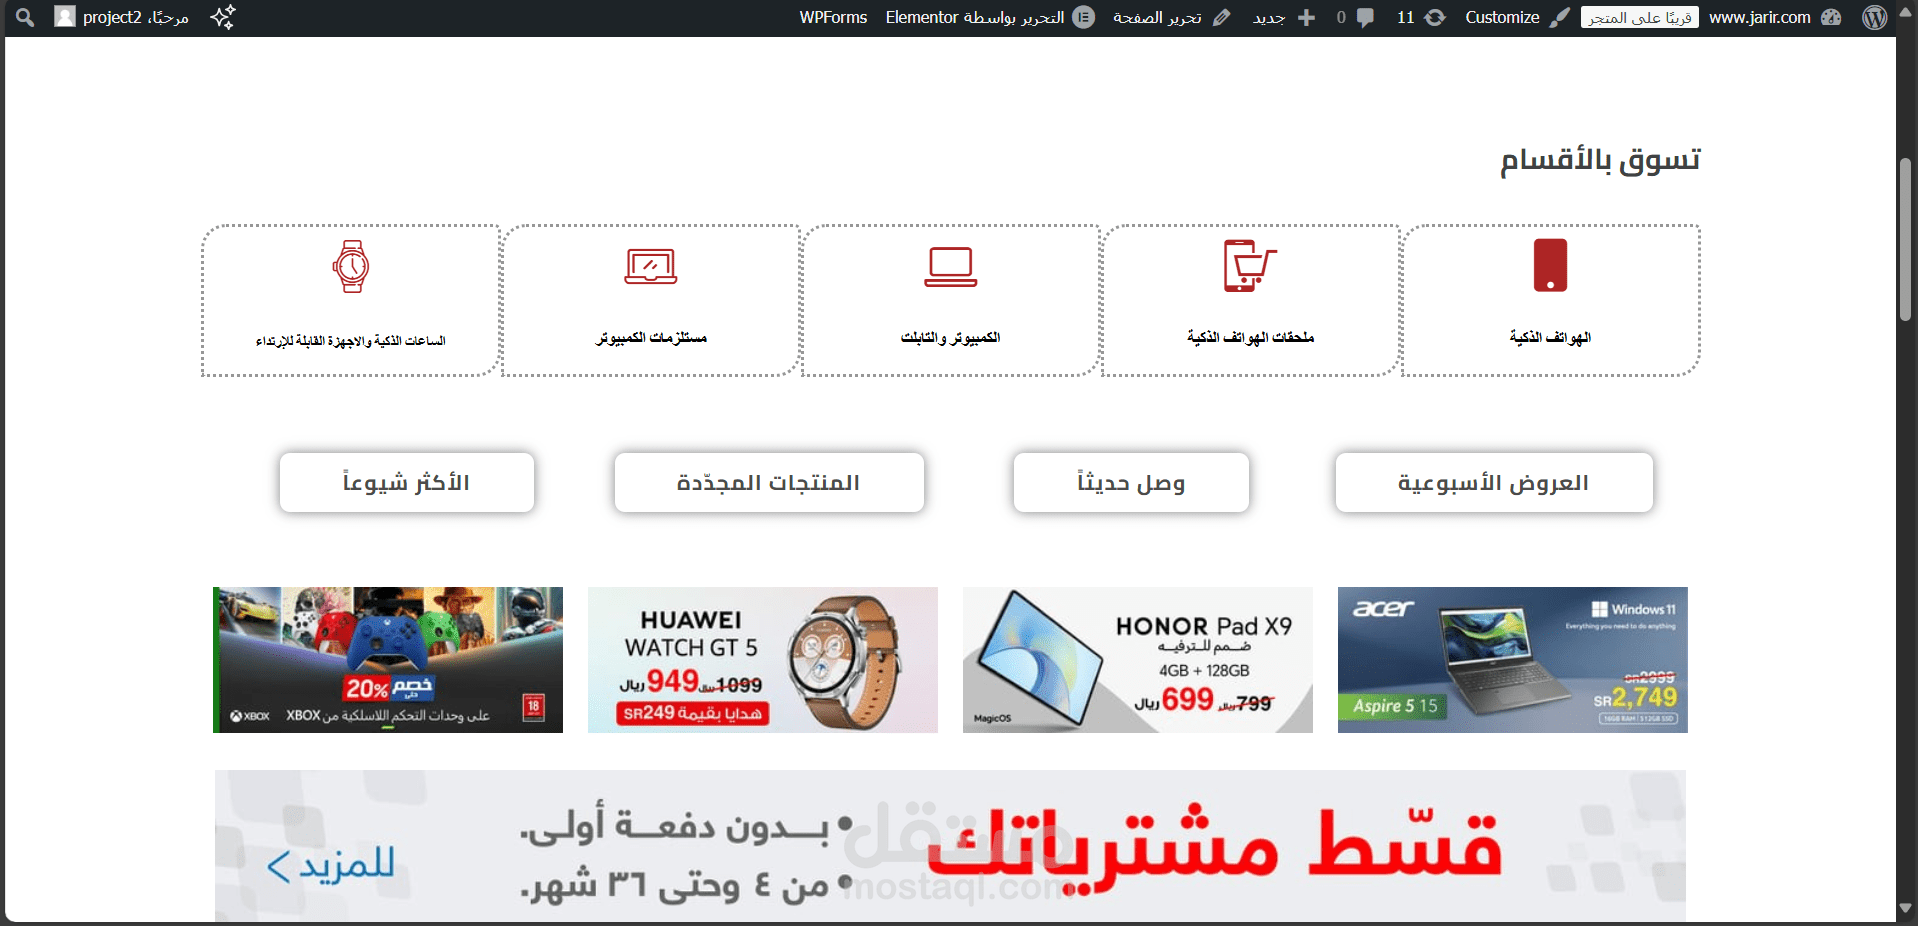Click the computer supplies monitor icon
The image size is (1918, 926).
pos(651,266)
